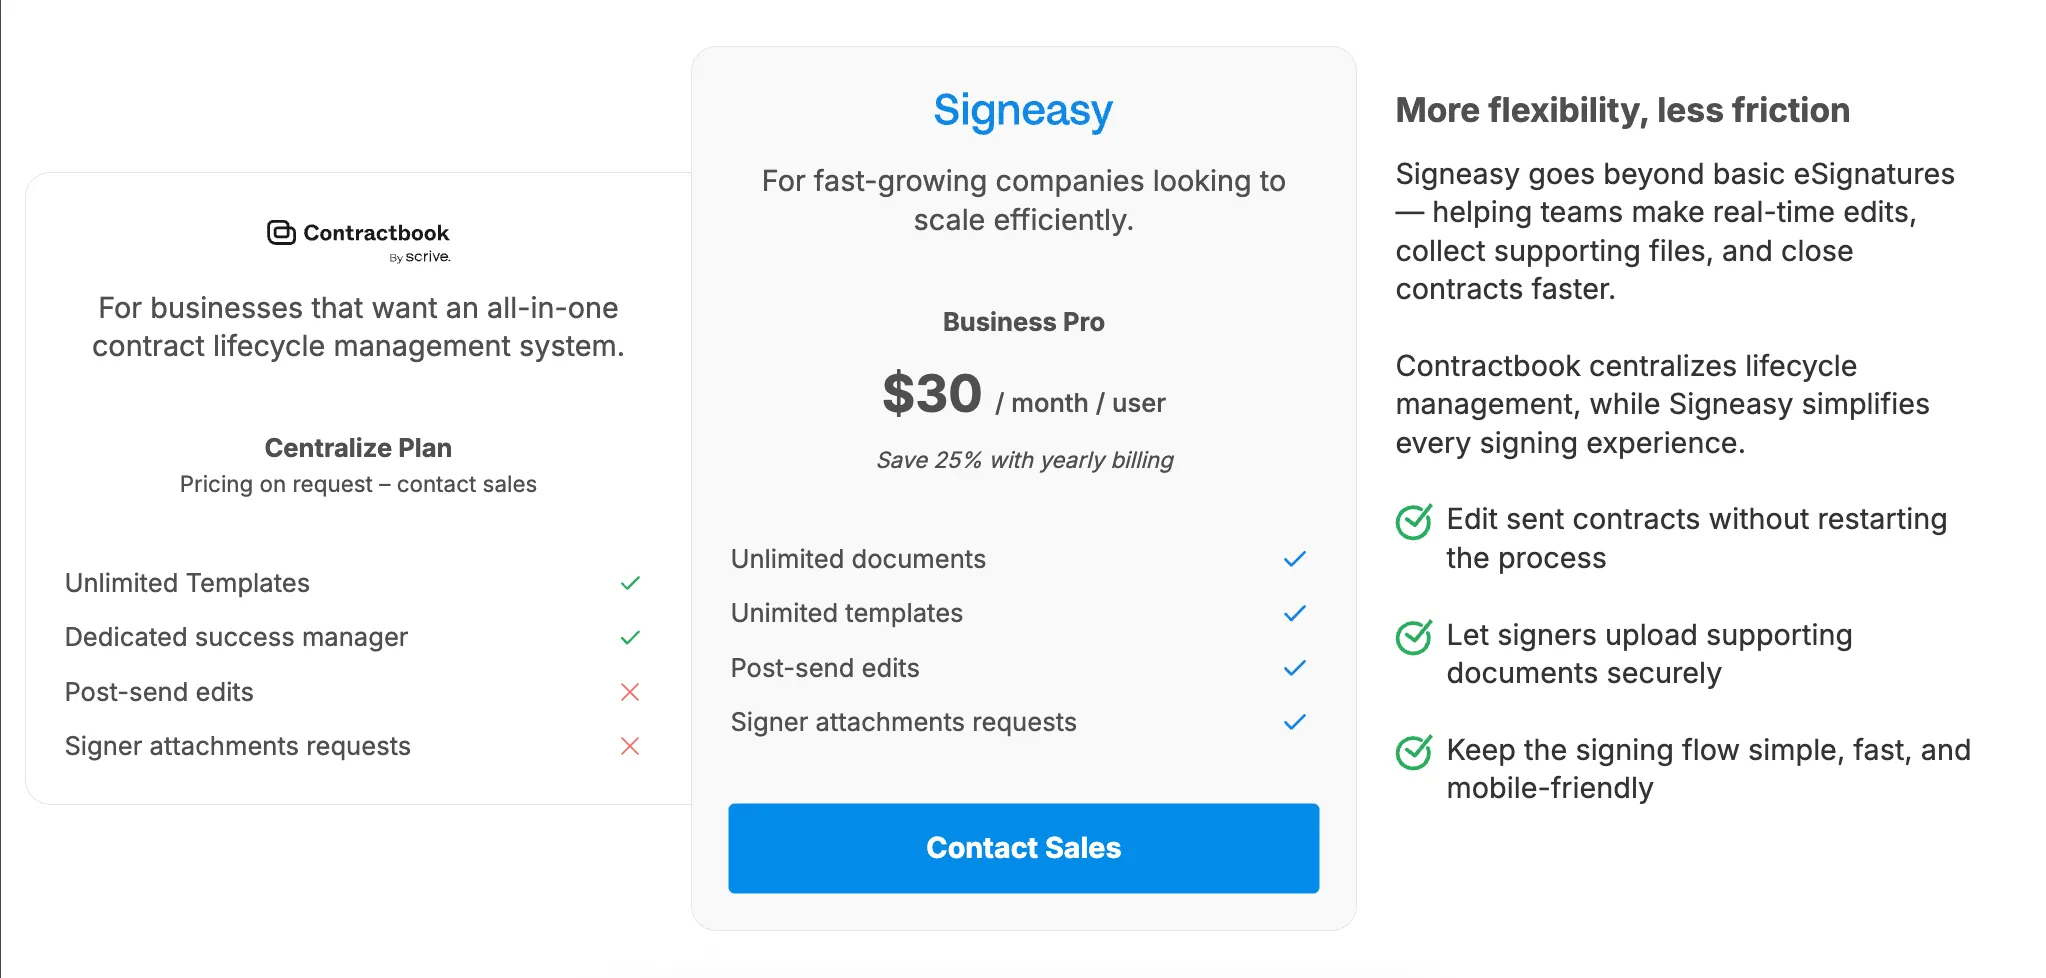The width and height of the screenshot is (2046, 978).
Task: Click blue checkmark for Signeasy Post-send edits
Action: (1295, 668)
